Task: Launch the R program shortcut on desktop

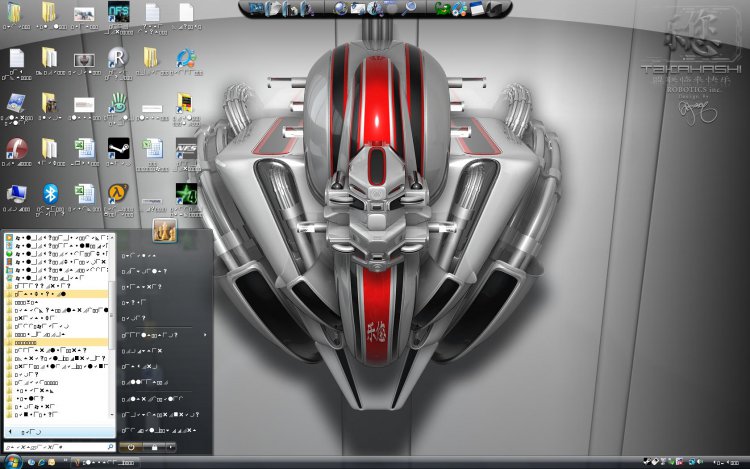Action: pos(118,58)
